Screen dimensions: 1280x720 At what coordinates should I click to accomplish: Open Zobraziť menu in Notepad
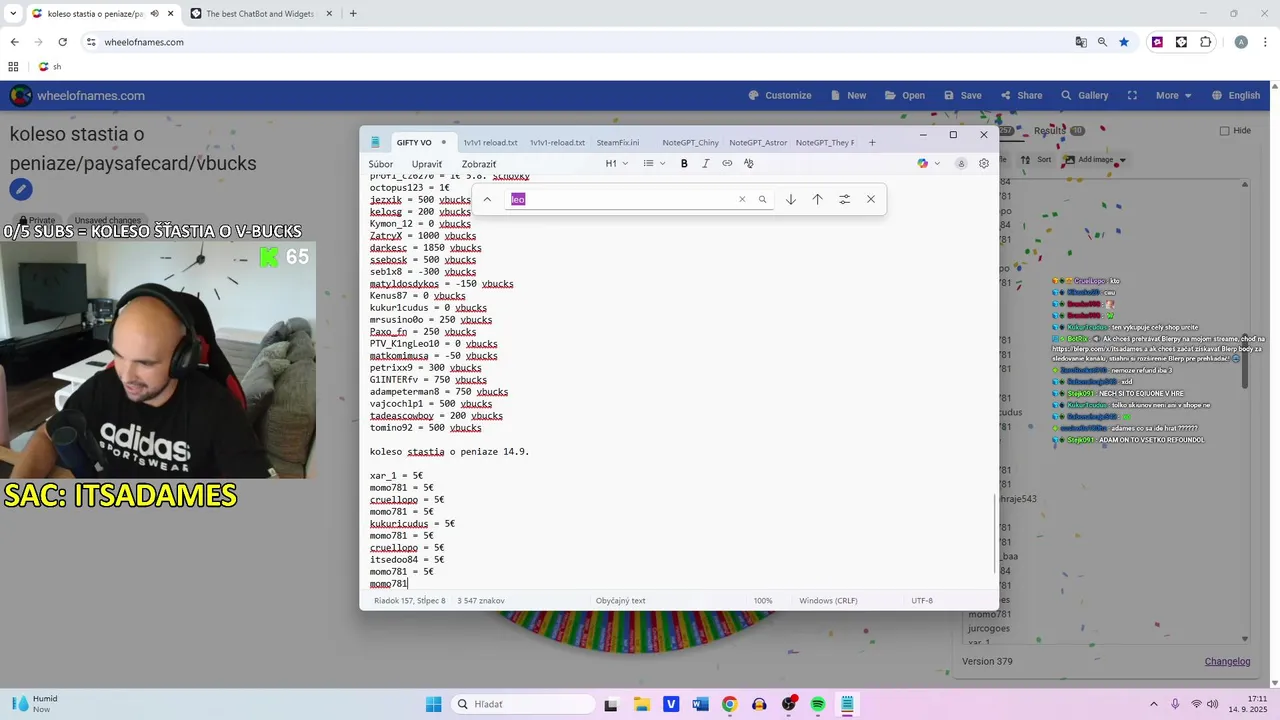pos(479,164)
